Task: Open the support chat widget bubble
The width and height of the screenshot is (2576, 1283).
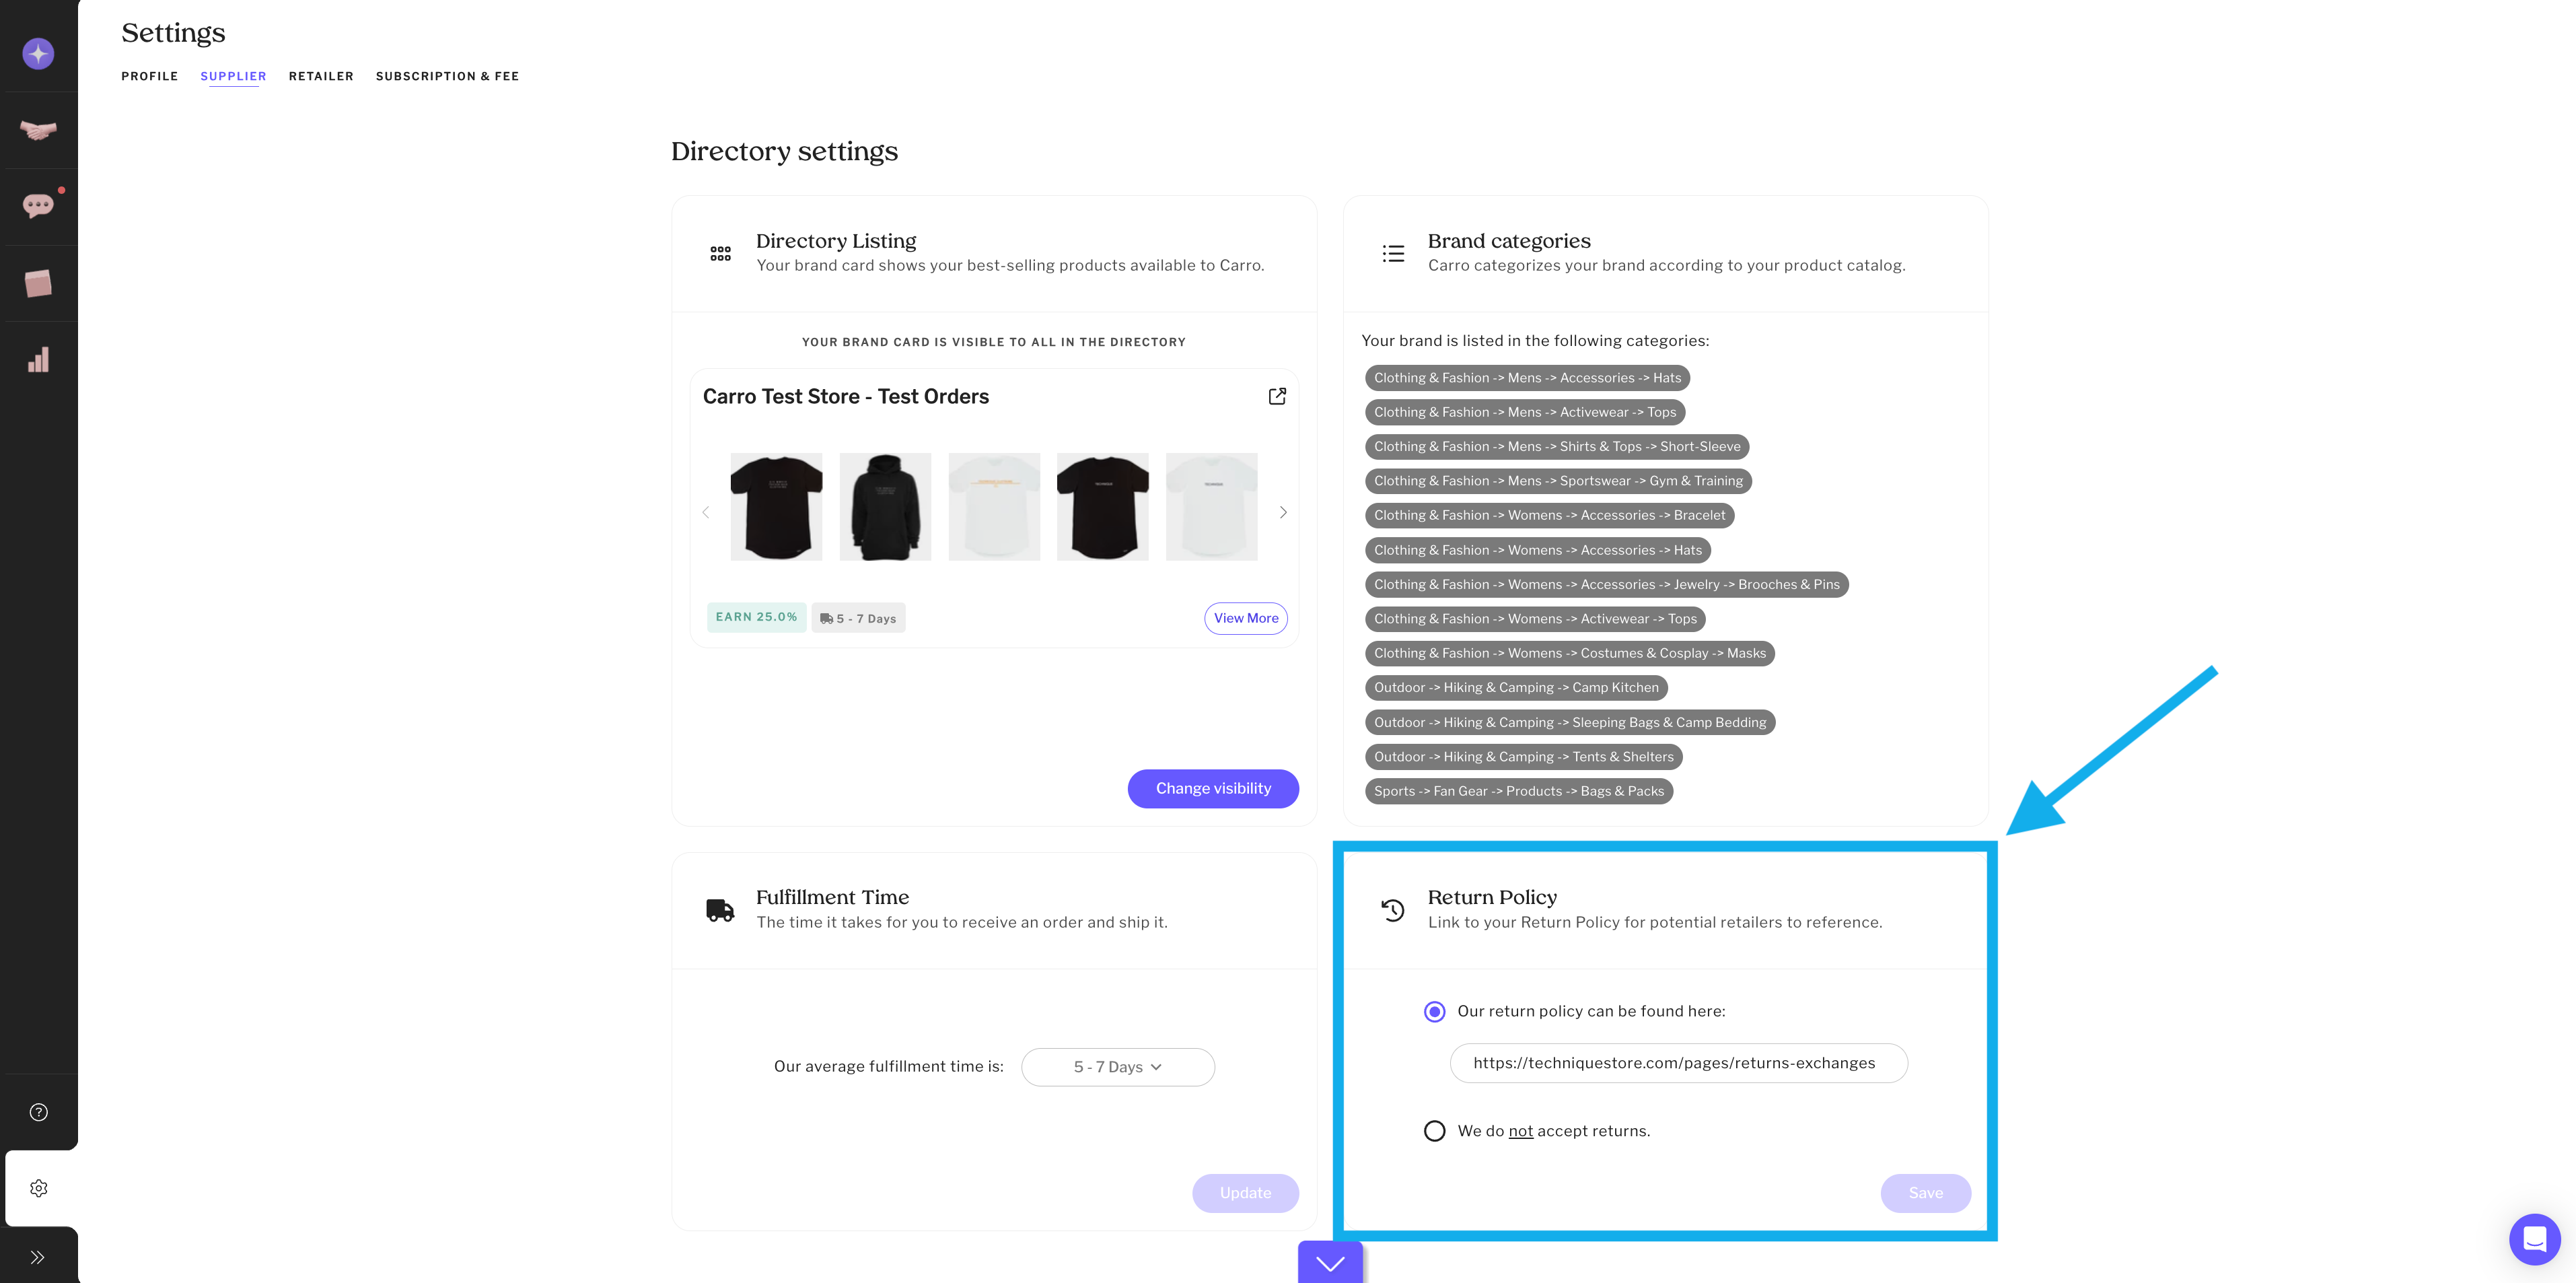Action: [2534, 1239]
